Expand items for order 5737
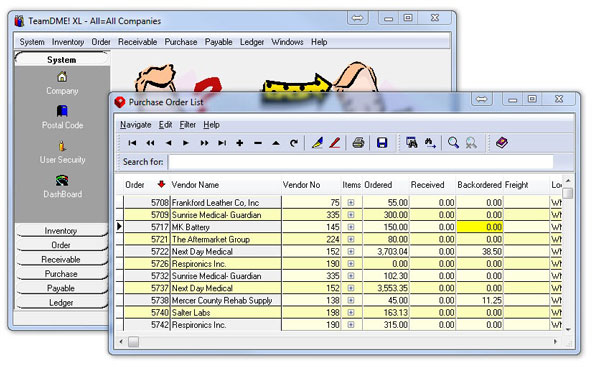The image size is (600, 367). 351,288
